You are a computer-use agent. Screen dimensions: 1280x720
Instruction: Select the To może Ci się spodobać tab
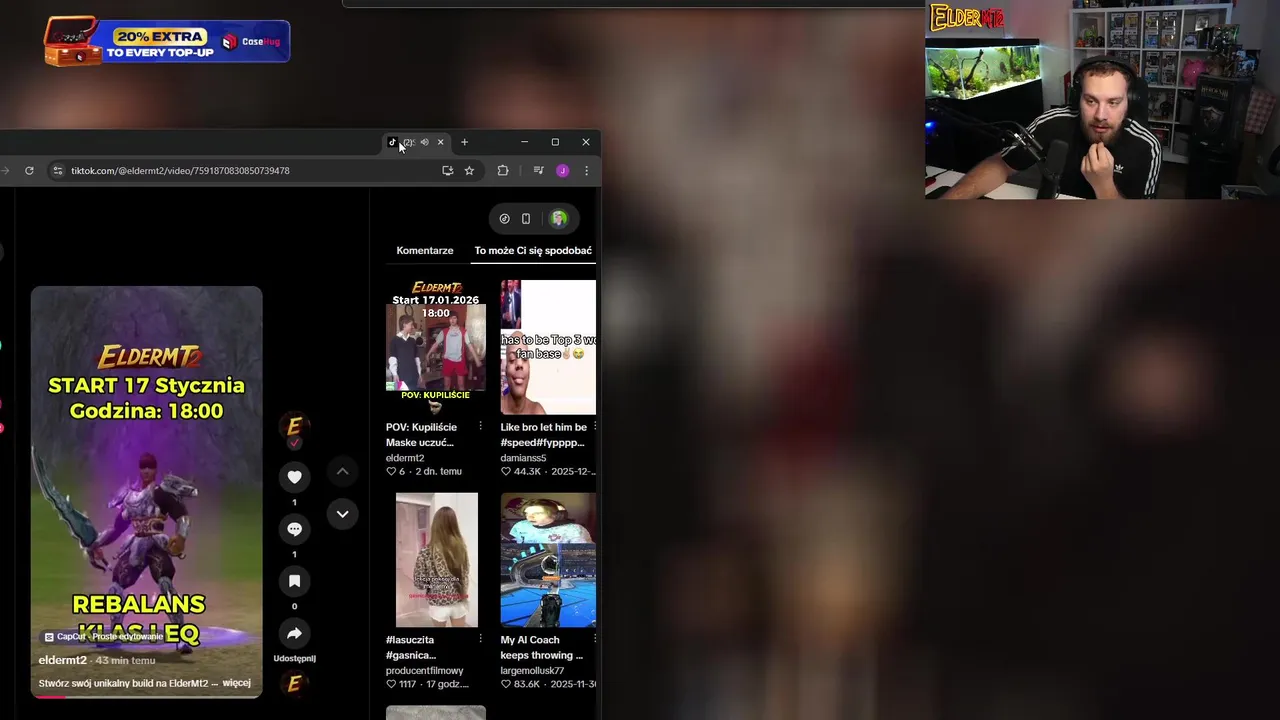(533, 251)
